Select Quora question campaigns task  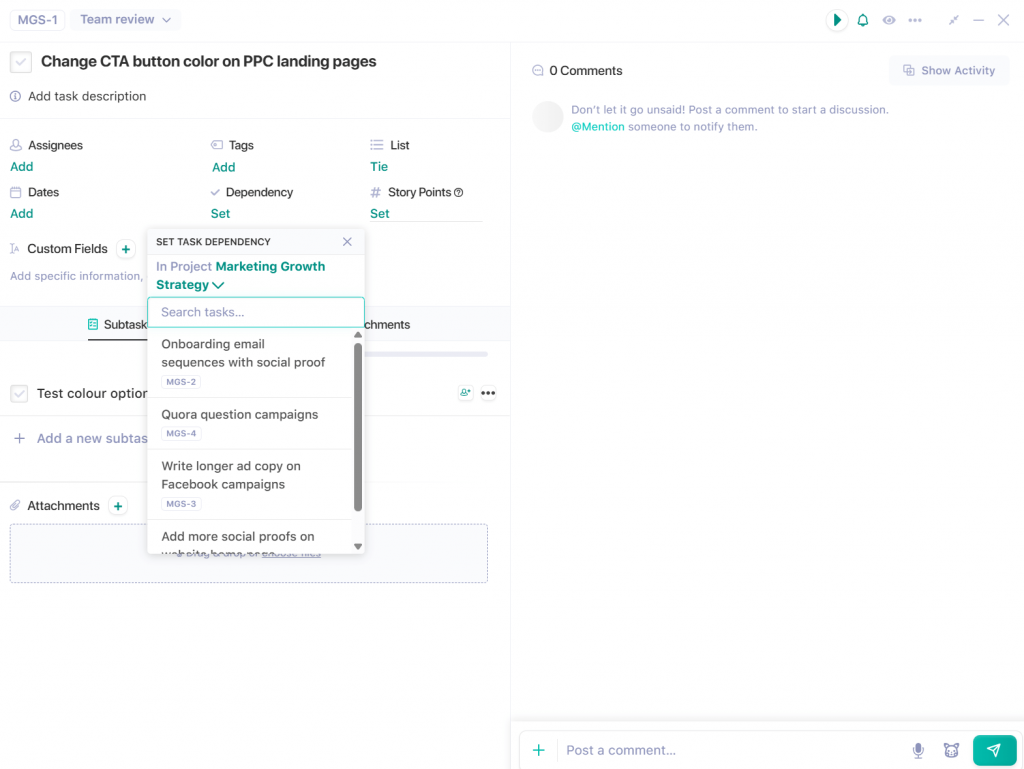click(x=251, y=423)
